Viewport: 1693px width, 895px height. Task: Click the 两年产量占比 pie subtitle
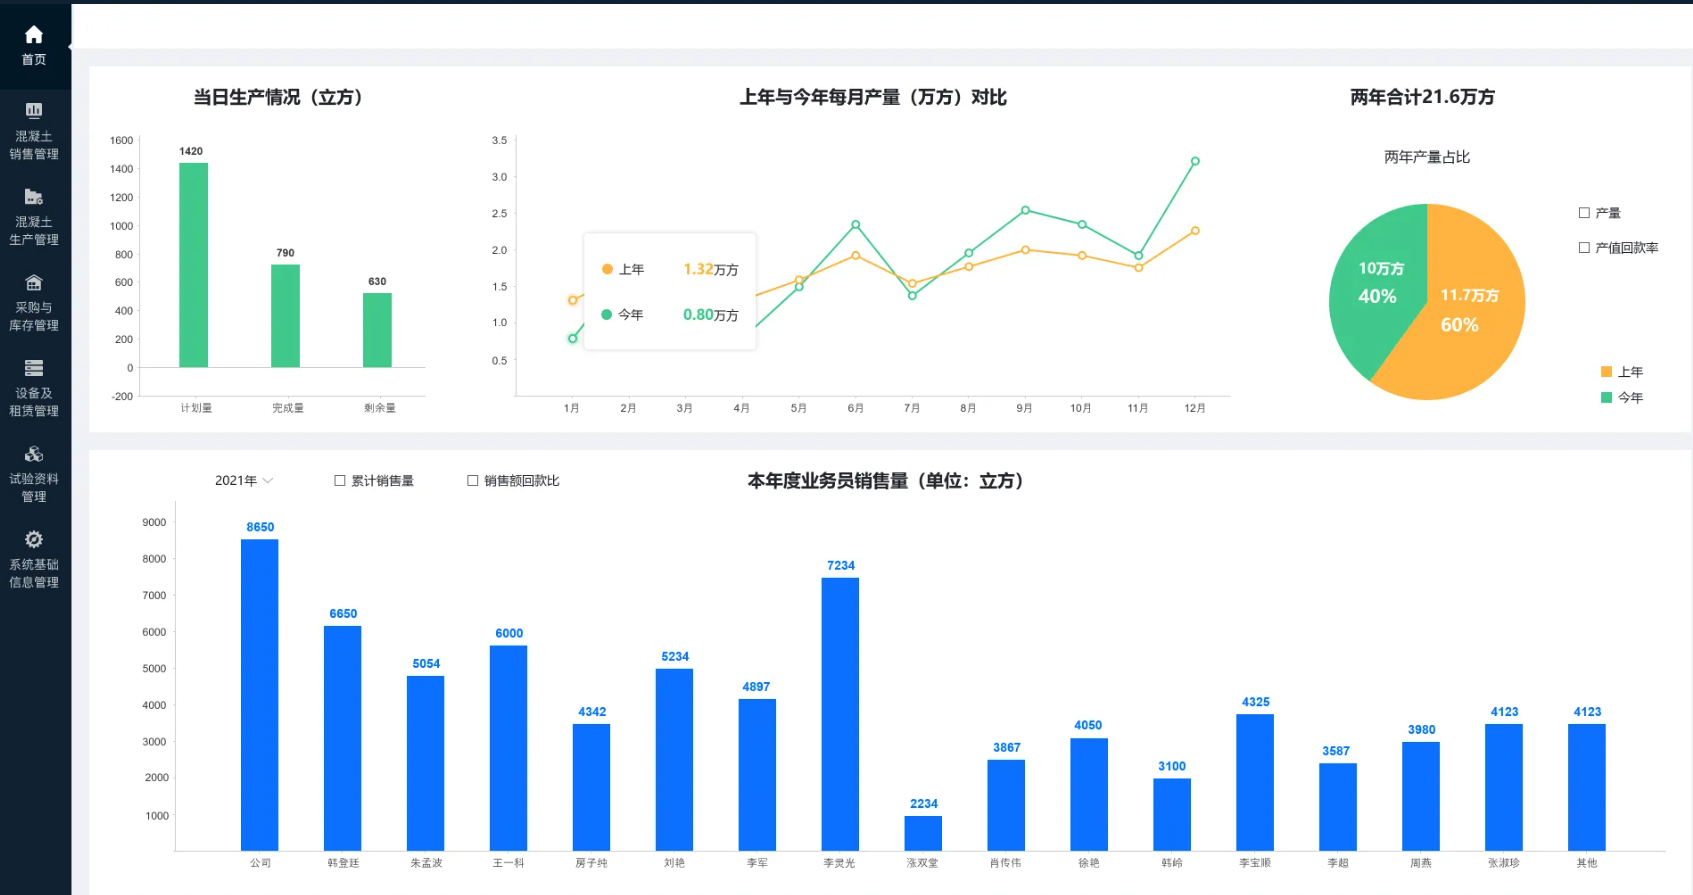coord(1427,157)
